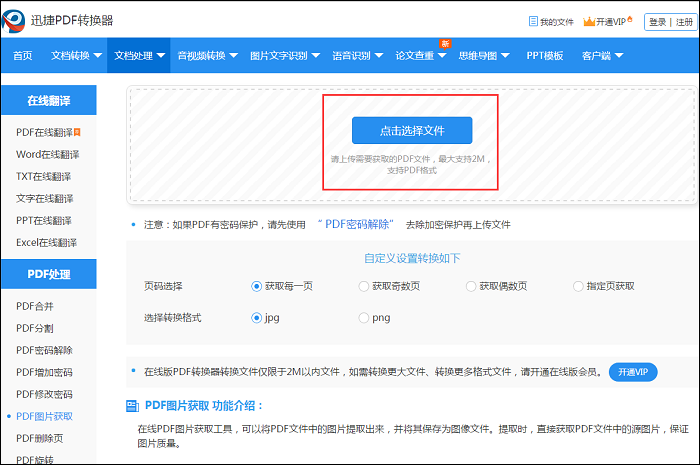Select 获取奇数页 radio option
700x465 pixels.
364,286
